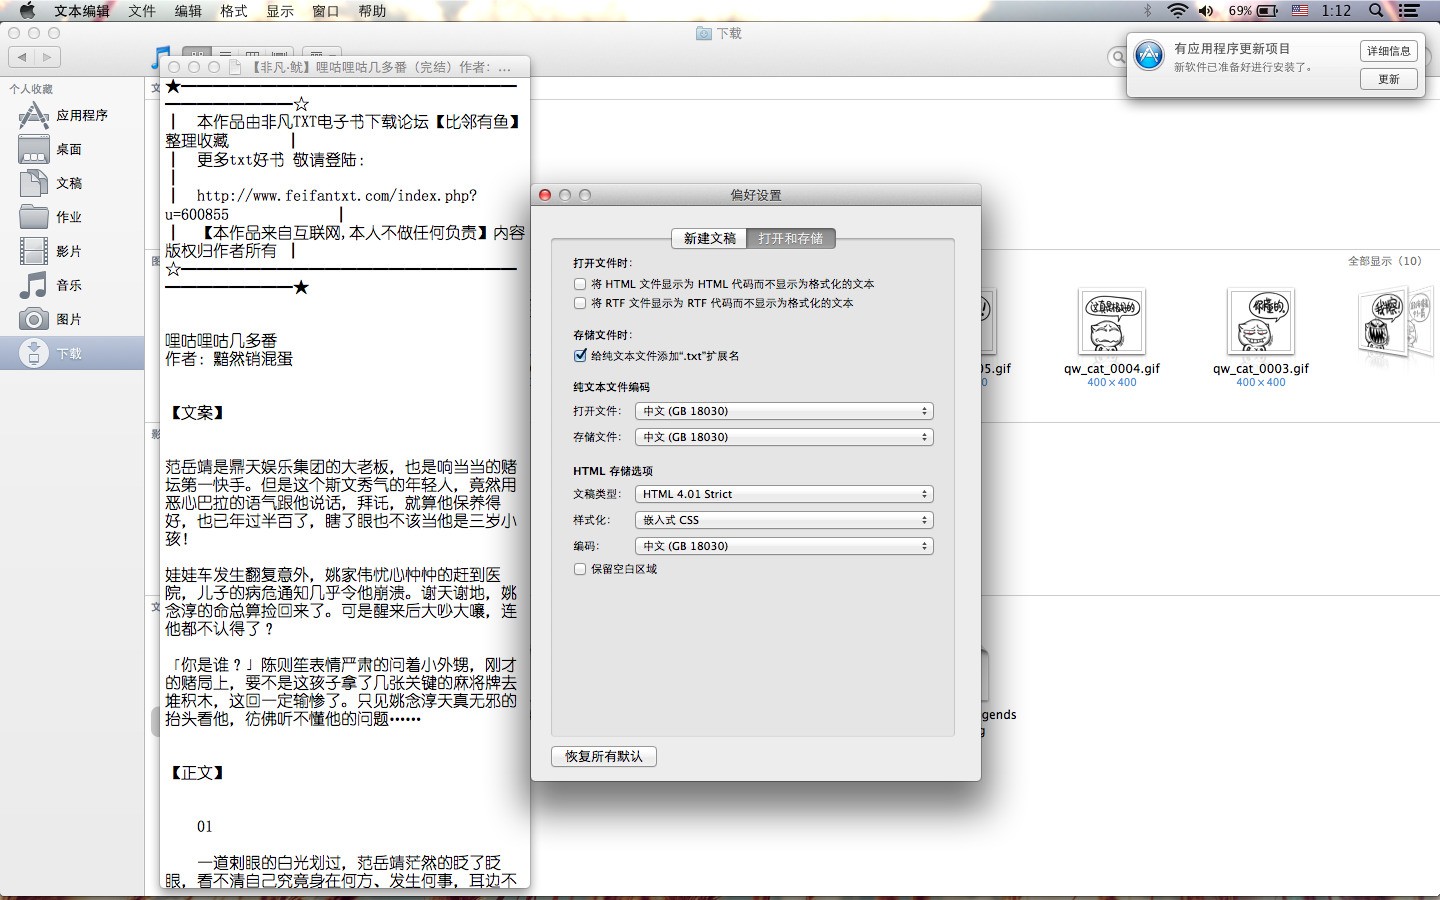
Task: Click 恢复所有默认 button
Action: pos(604,756)
